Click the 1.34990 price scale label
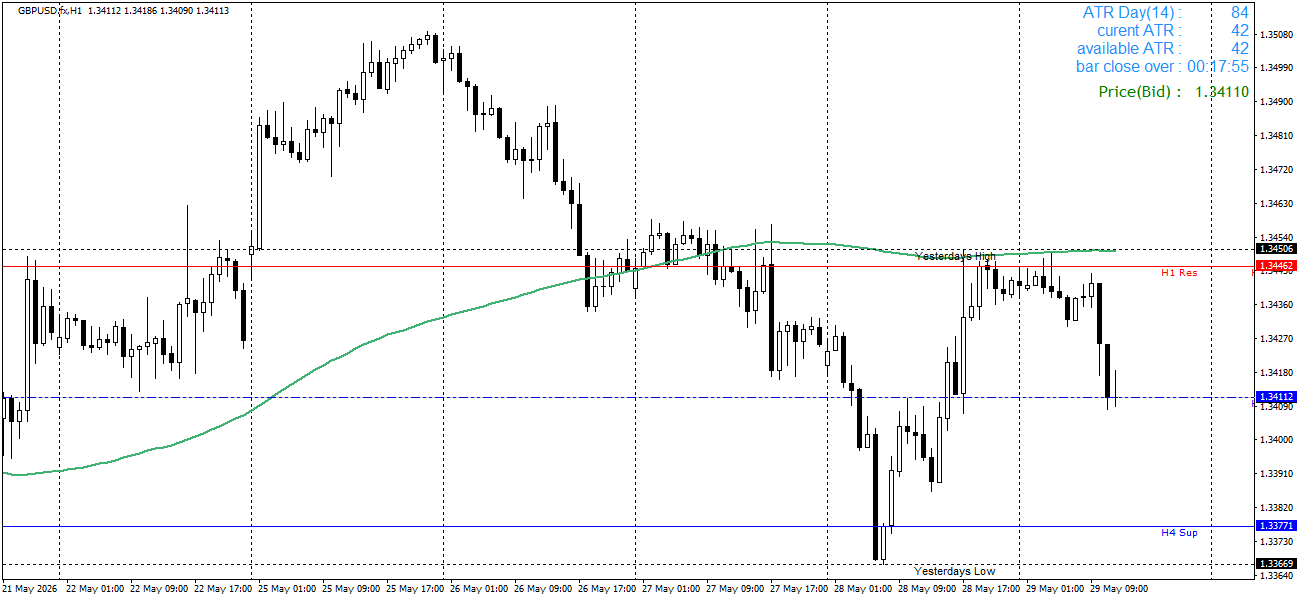This screenshot has height=600, width=1300. coord(1277,68)
